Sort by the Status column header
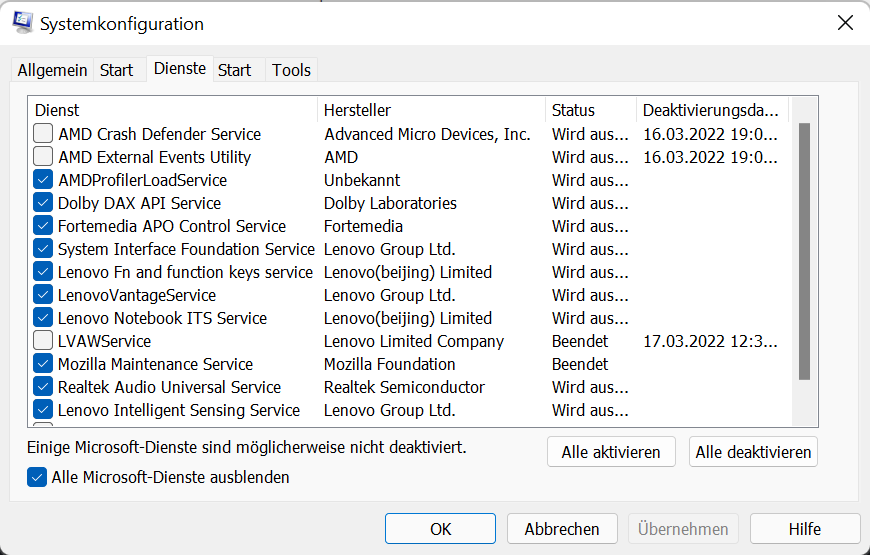 (591, 110)
